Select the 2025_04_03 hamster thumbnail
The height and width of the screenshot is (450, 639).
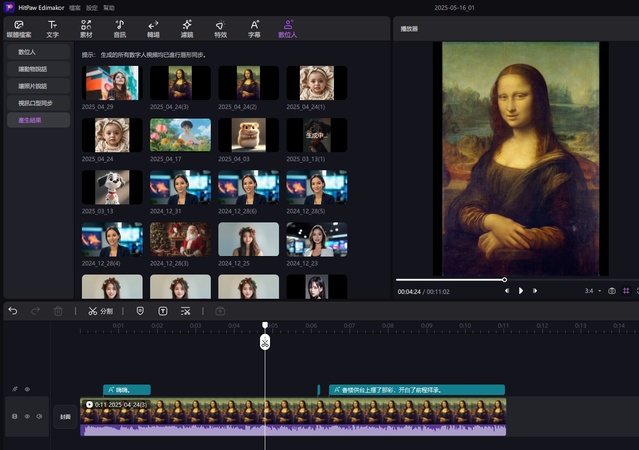[248, 135]
